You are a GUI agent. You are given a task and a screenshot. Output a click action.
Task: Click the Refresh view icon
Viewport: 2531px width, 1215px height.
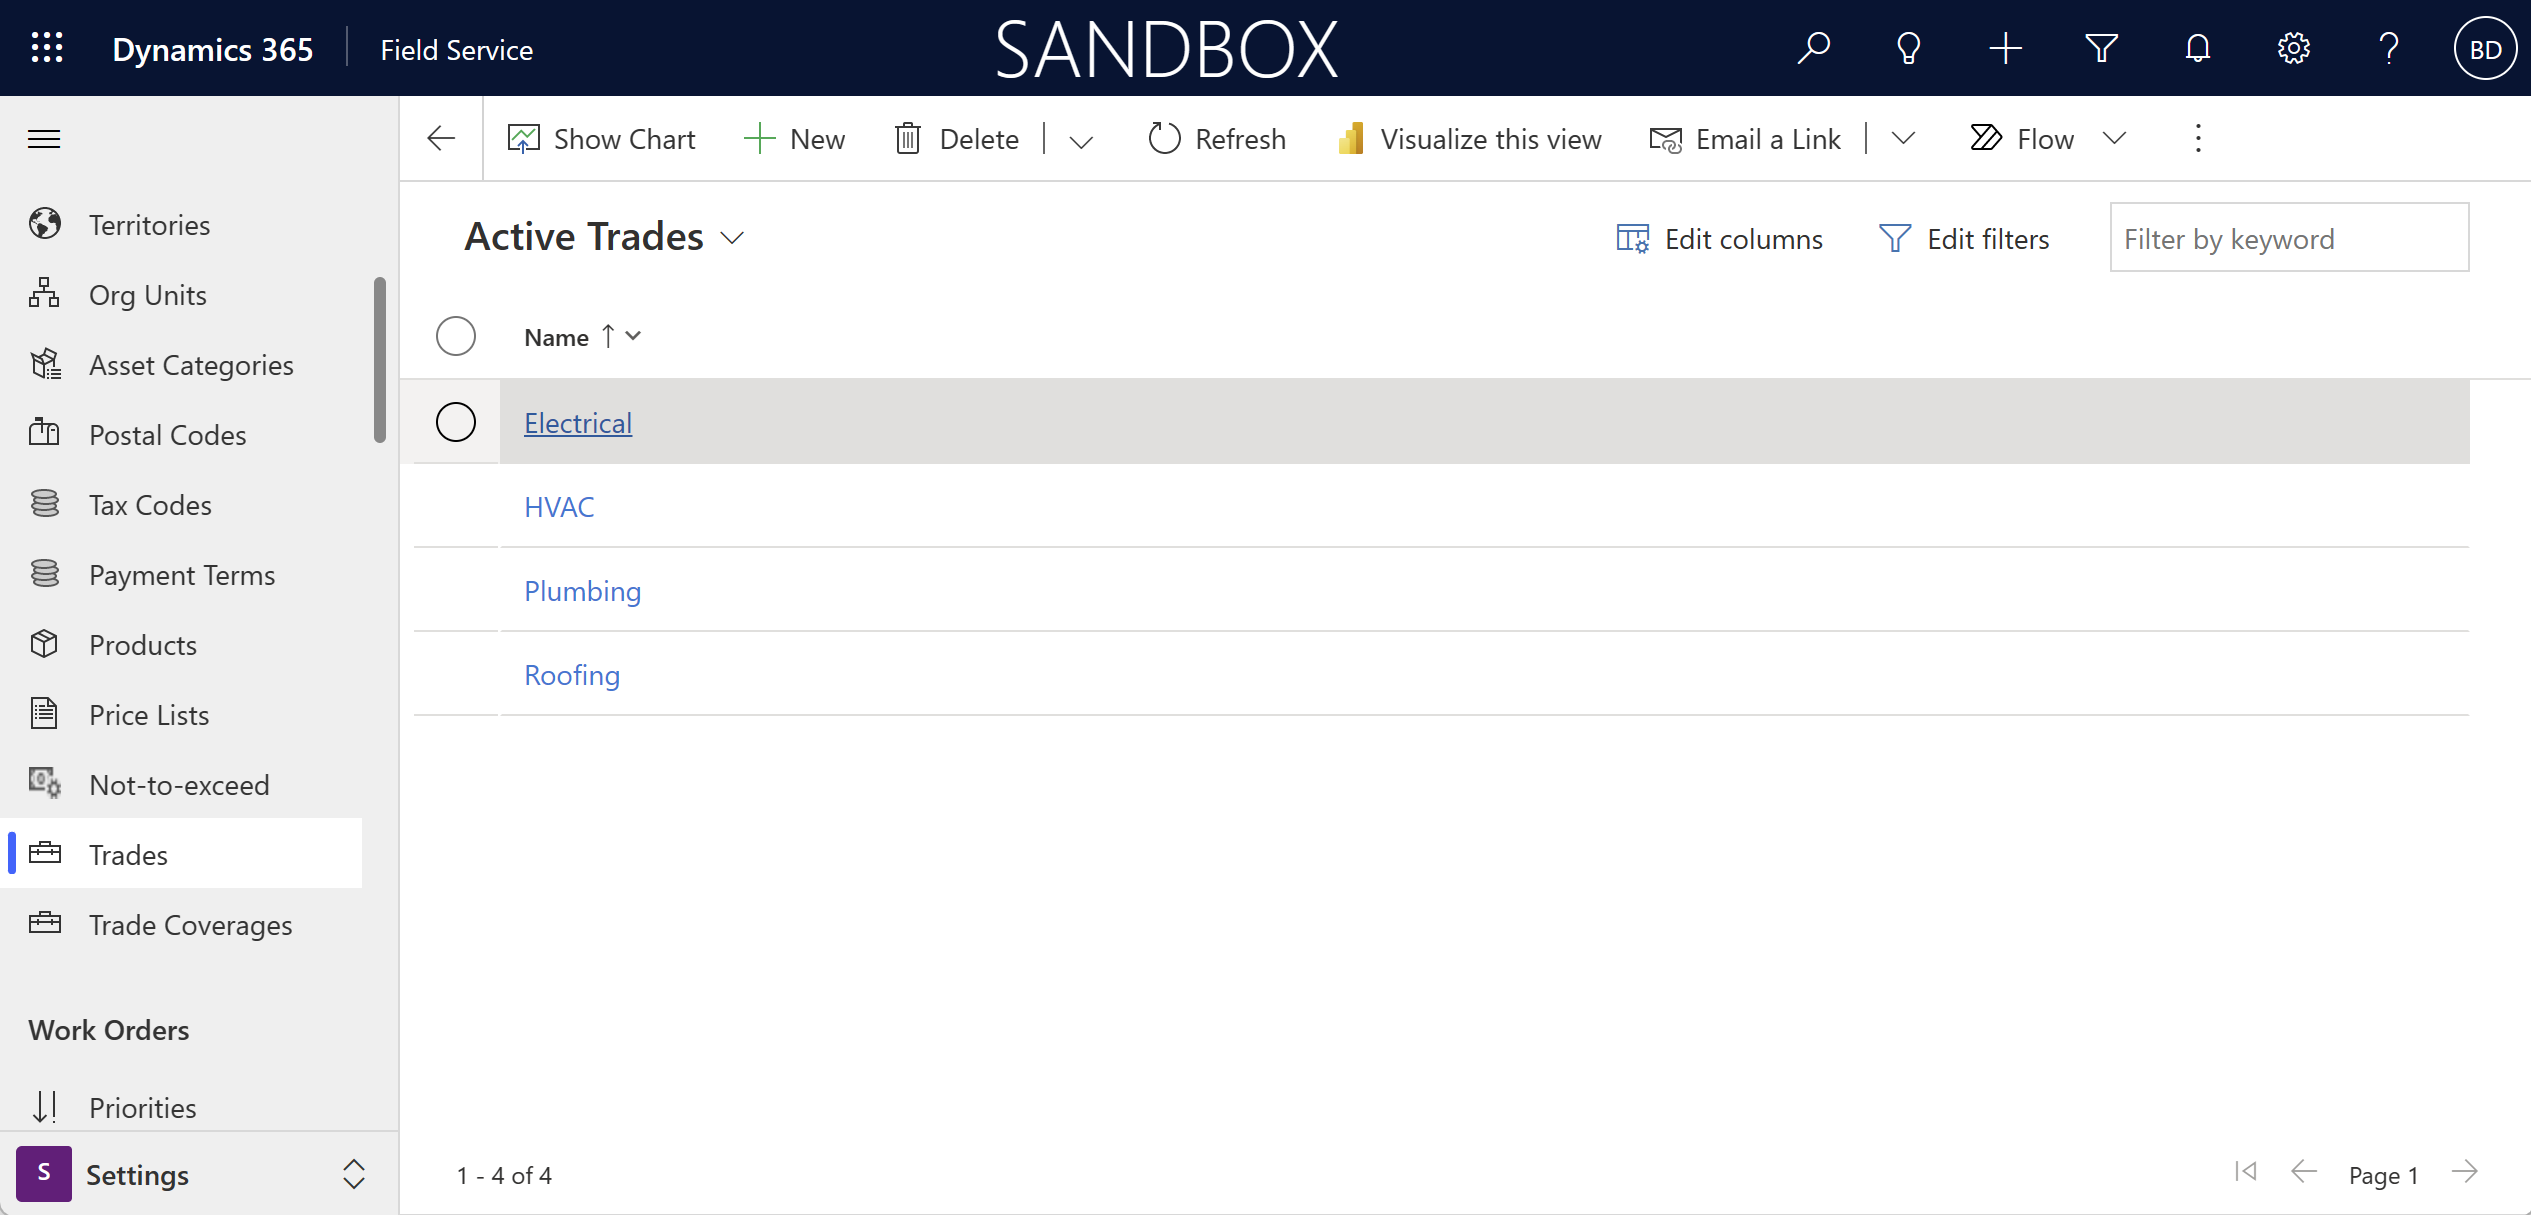tap(1161, 137)
